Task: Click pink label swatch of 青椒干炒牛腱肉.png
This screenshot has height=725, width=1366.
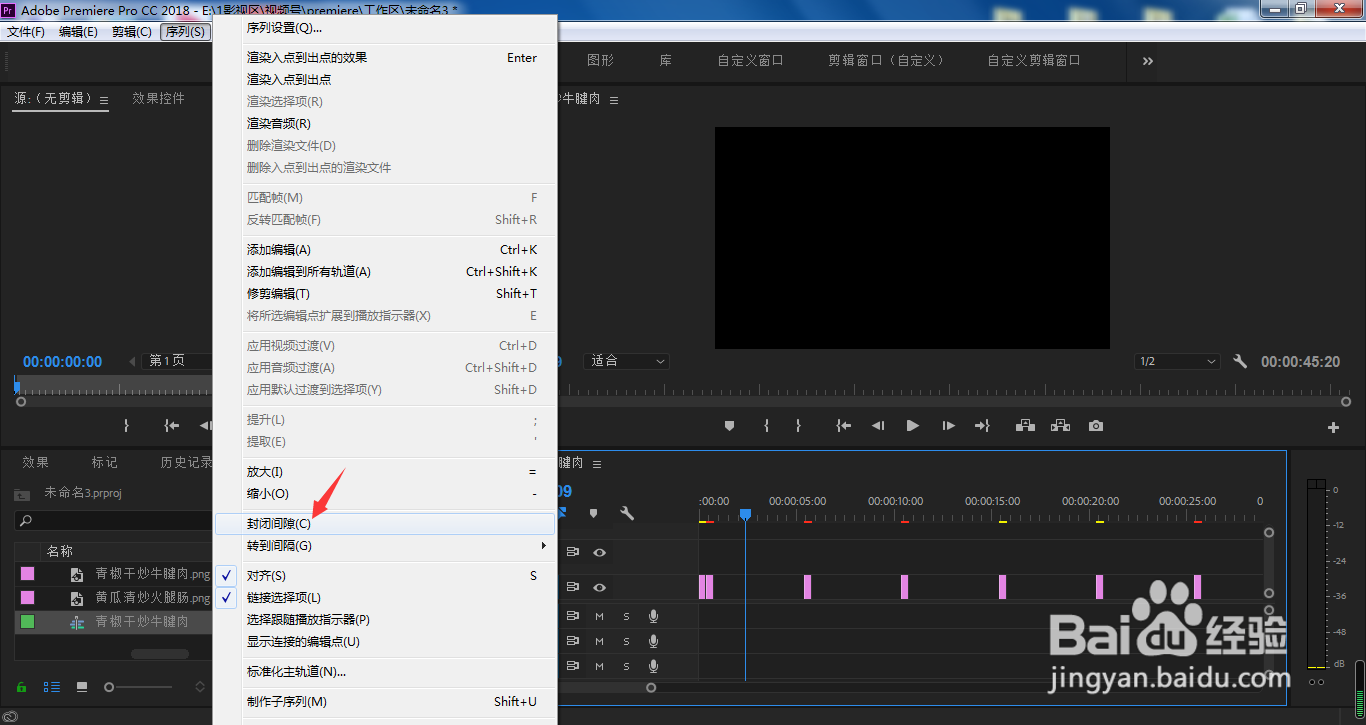Action: point(27,573)
